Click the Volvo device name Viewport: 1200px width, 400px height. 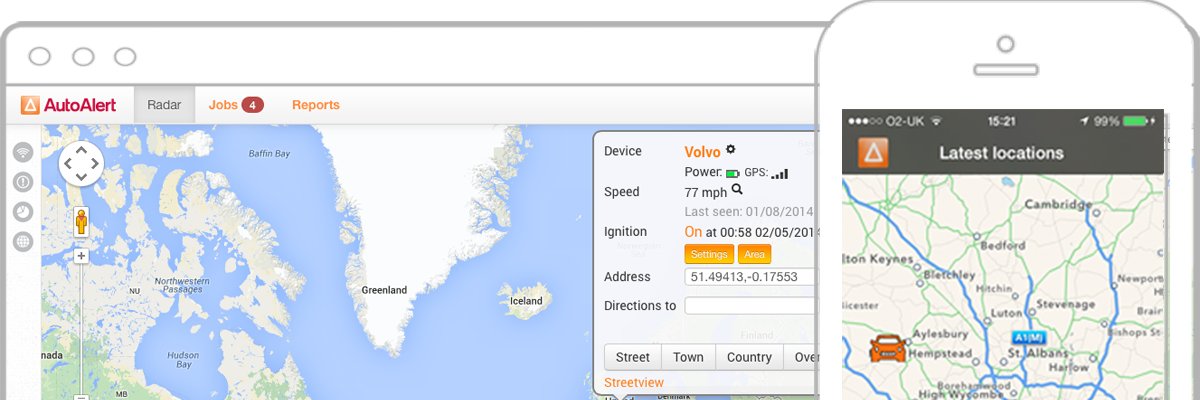point(702,152)
